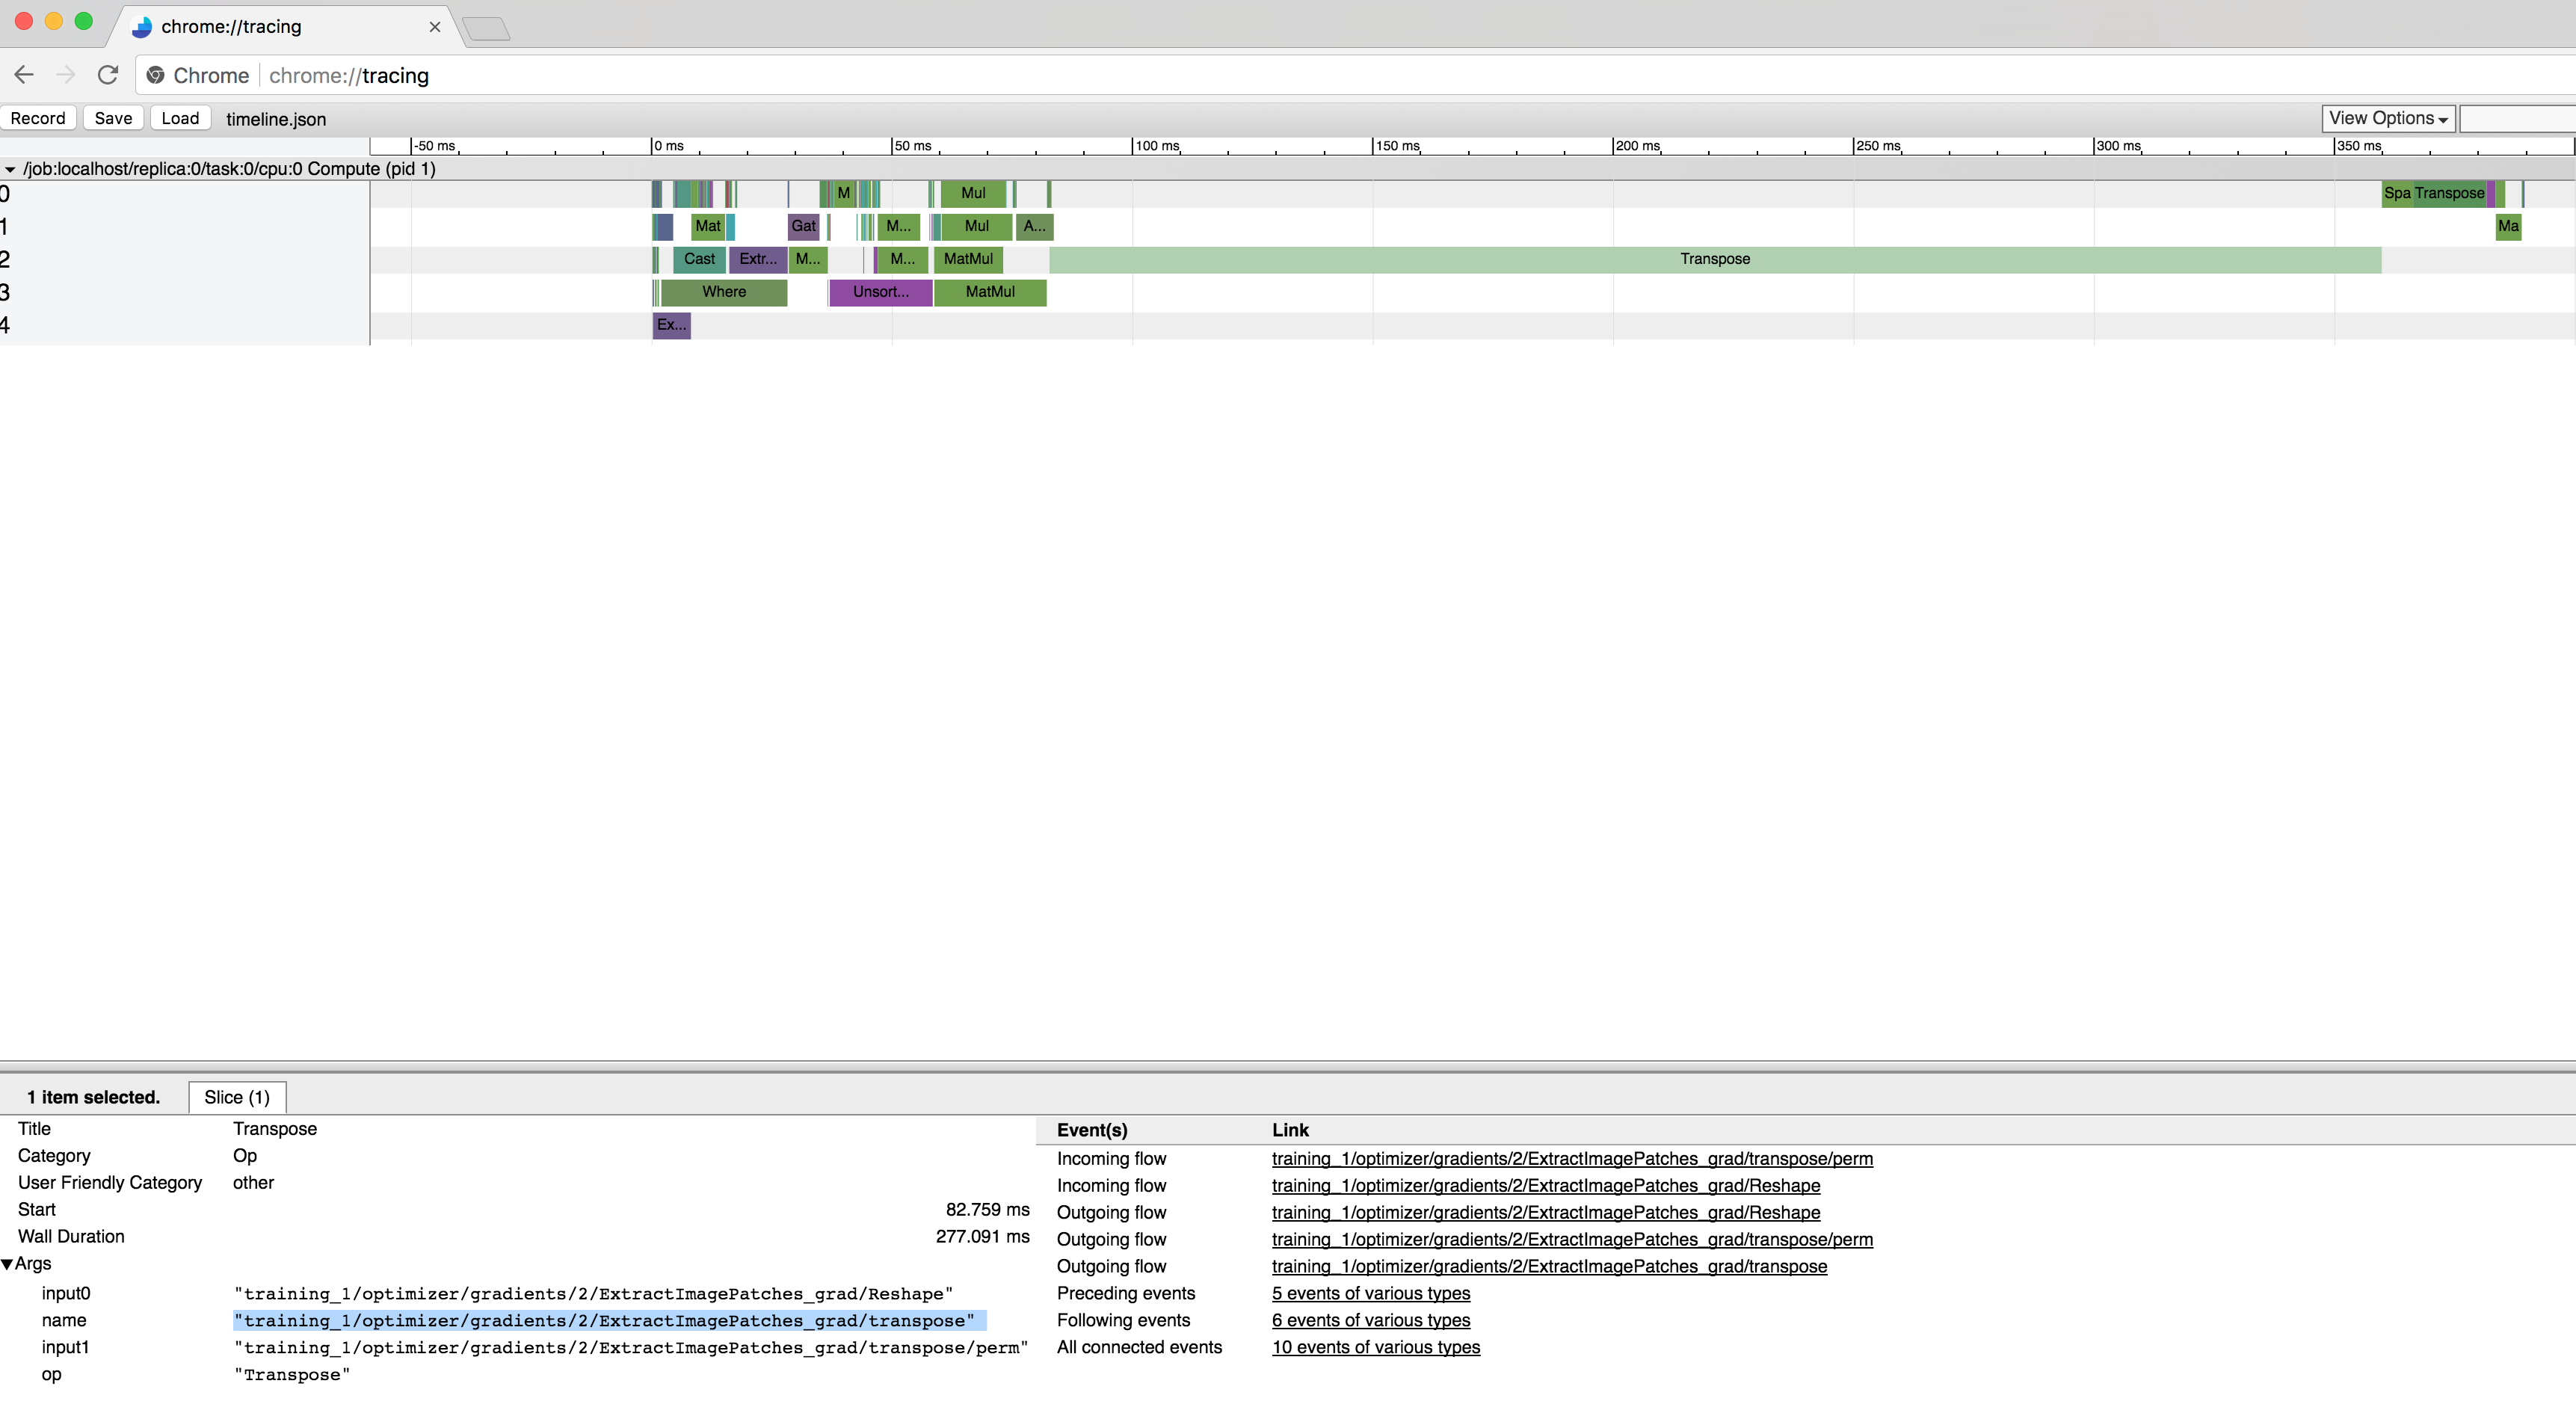The height and width of the screenshot is (1428, 2576).
Task: Open the '6 events of various types' link
Action: click(x=1370, y=1320)
